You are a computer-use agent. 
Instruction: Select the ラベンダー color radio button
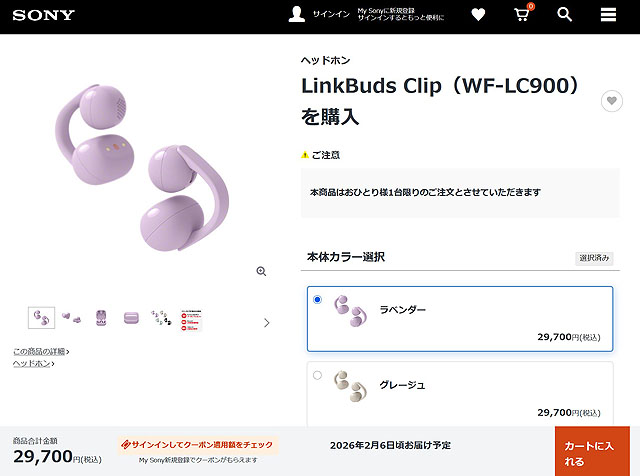[x=317, y=300]
